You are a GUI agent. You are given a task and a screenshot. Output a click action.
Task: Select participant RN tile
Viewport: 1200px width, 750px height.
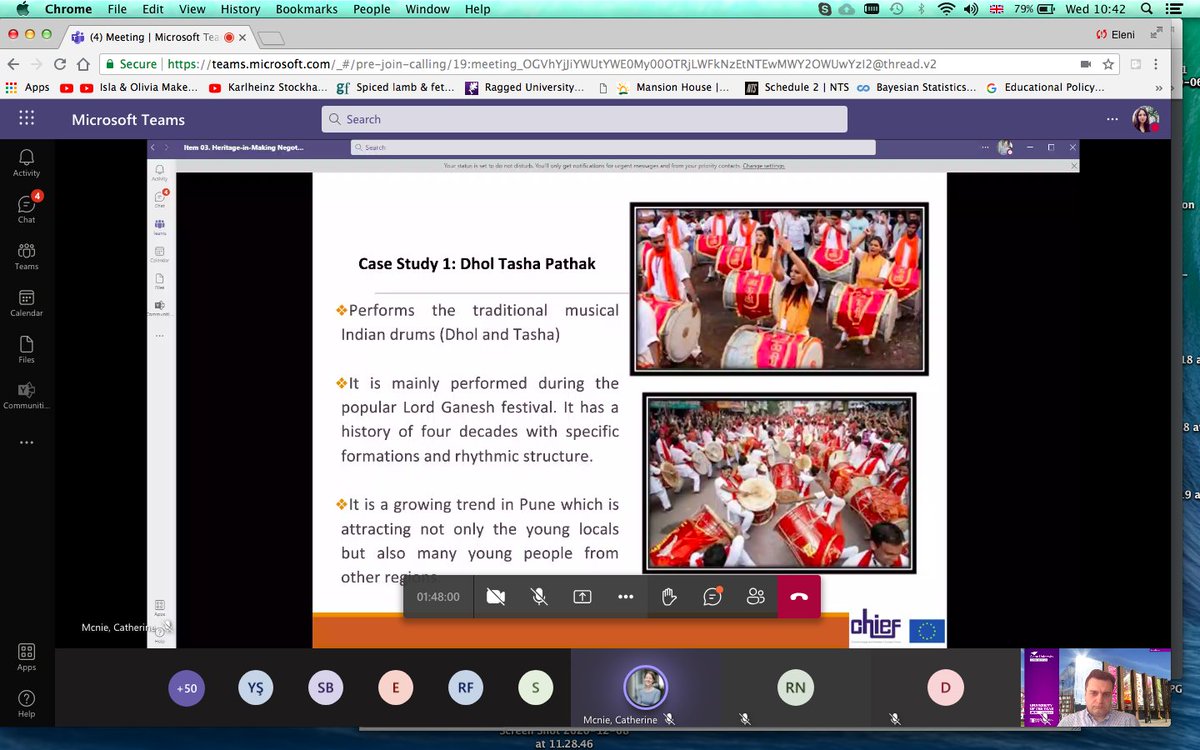pos(795,688)
